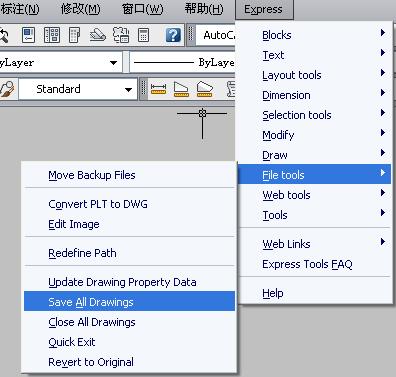Open the 帮助(H) menu
The height and width of the screenshot is (377, 396).
(204, 9)
